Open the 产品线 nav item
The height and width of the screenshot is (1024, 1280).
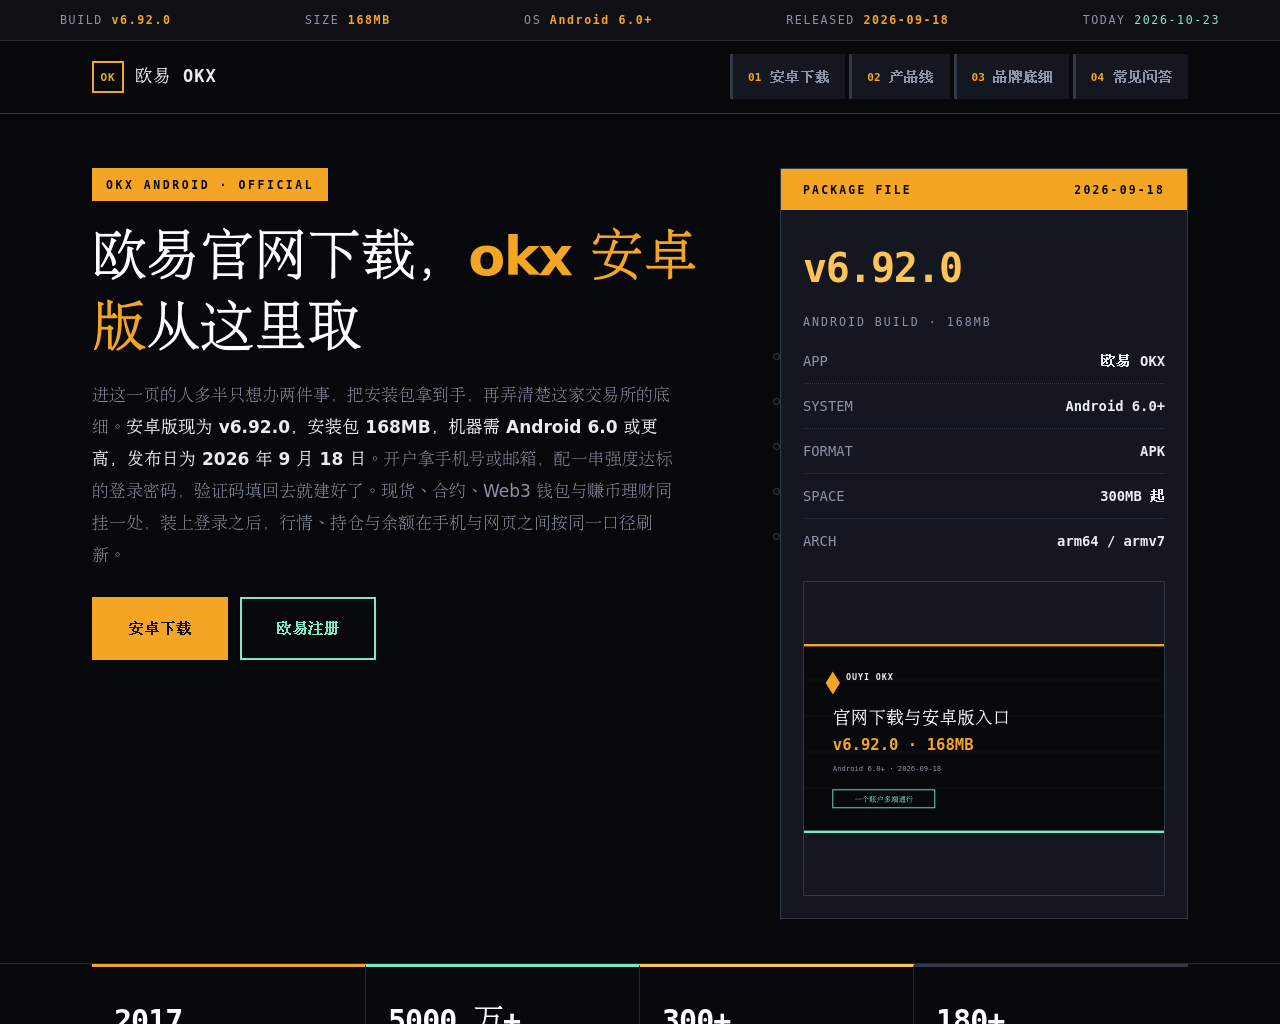coord(900,77)
